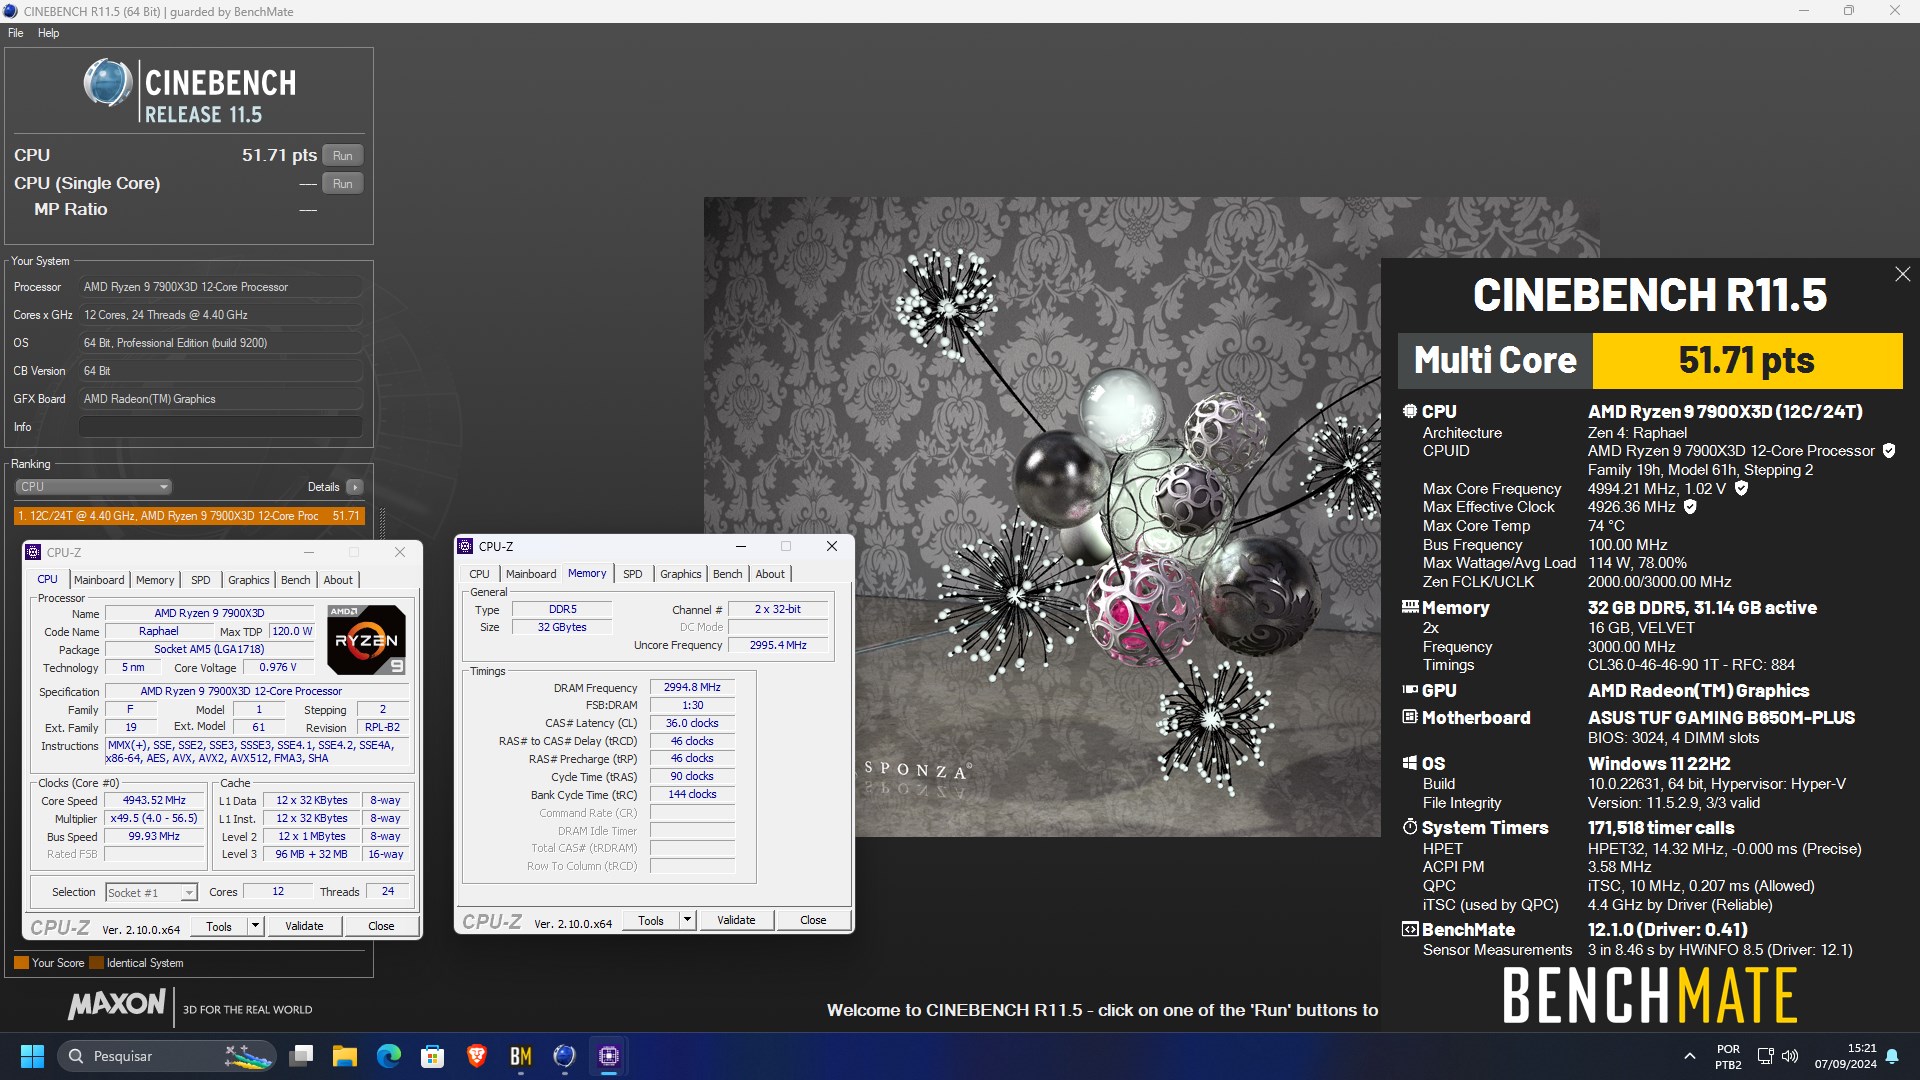Switch to Cinebench taskbar icon
This screenshot has width=1920, height=1080.
pyautogui.click(x=565, y=1056)
